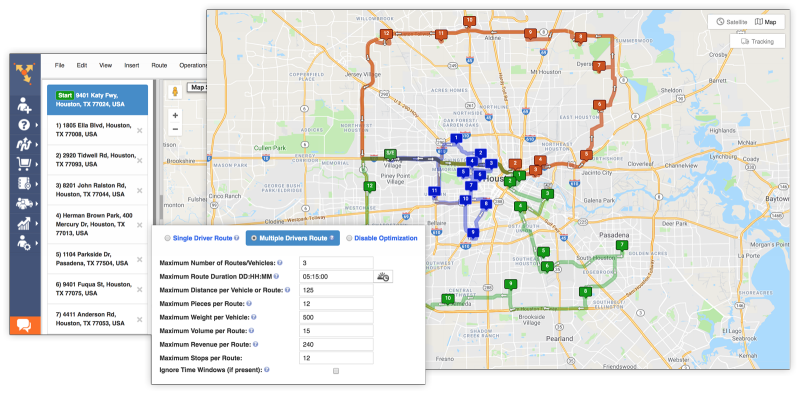
Task: Click the delivery truck fleet icon
Action: [24, 203]
